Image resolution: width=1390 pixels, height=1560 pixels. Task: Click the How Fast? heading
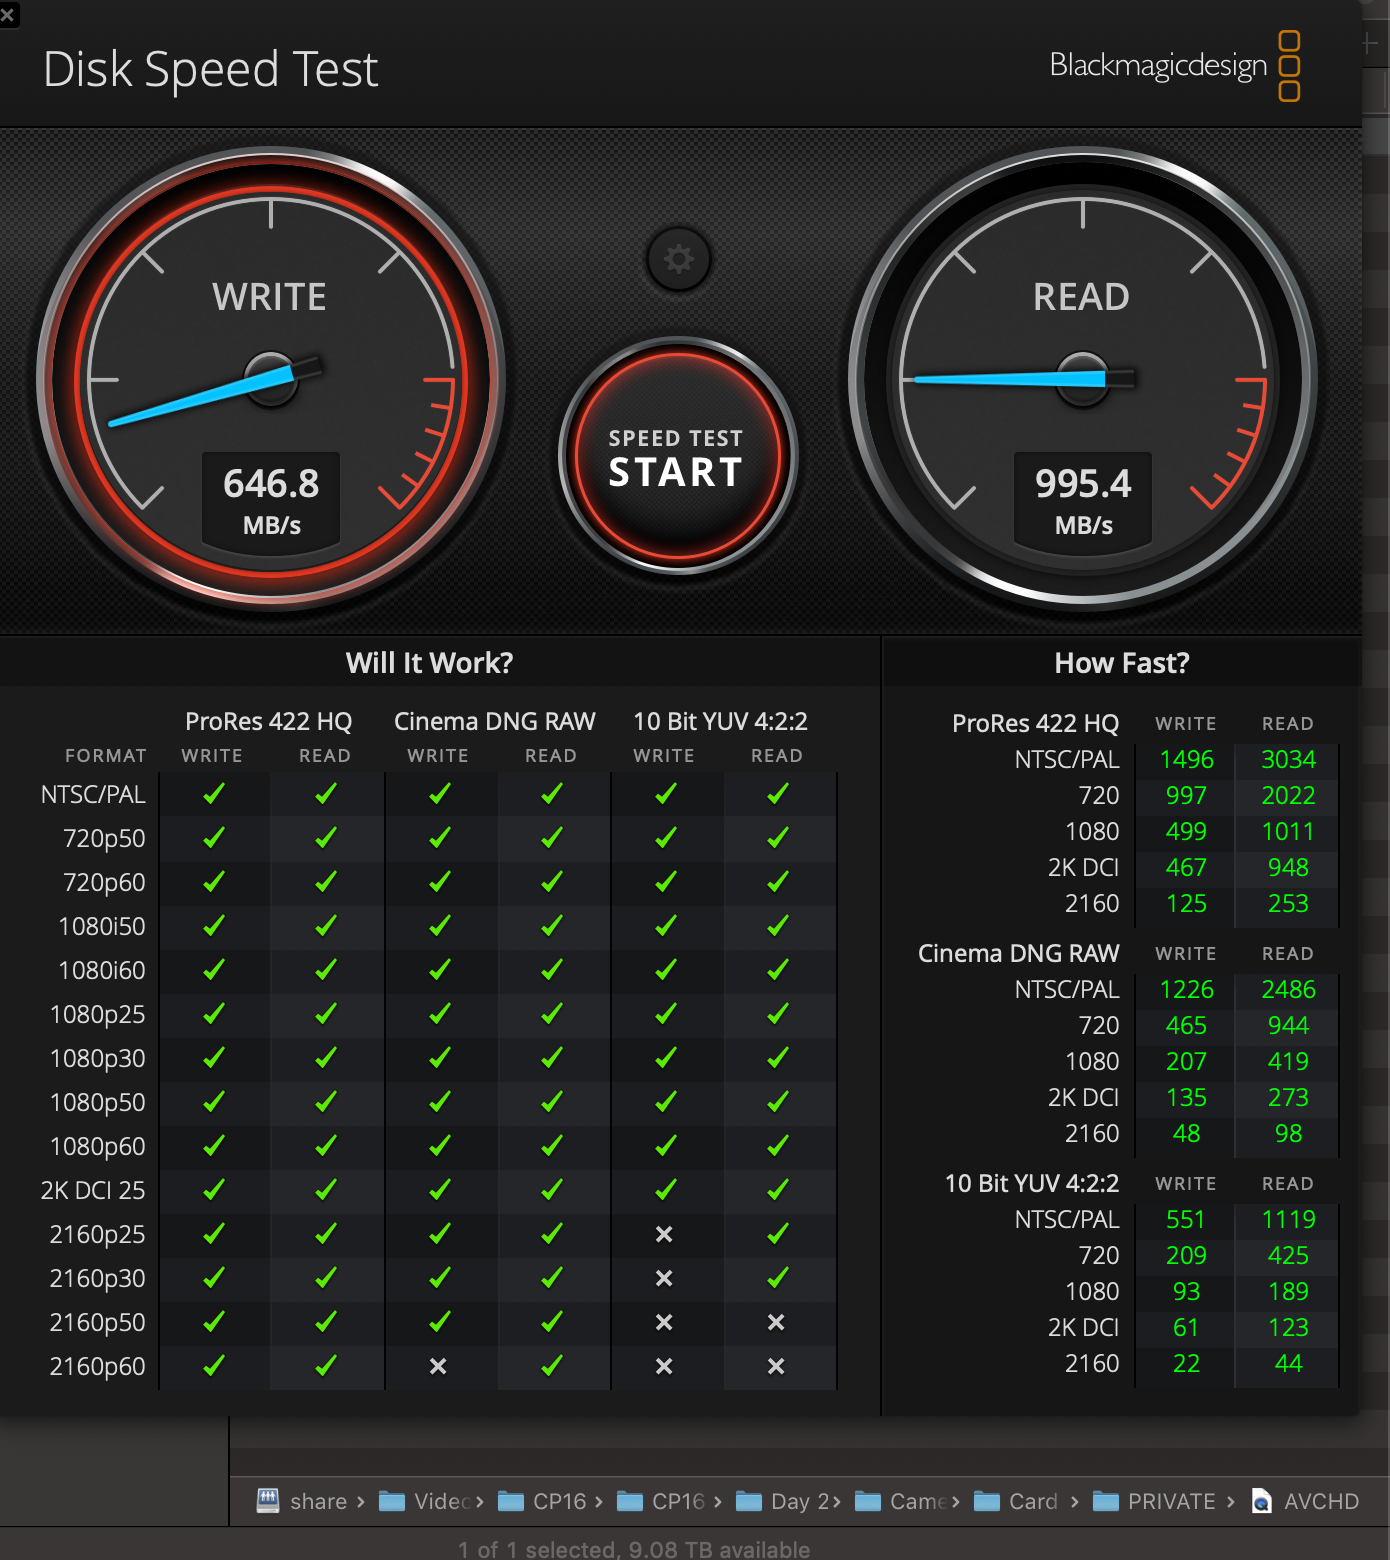coord(1122,663)
